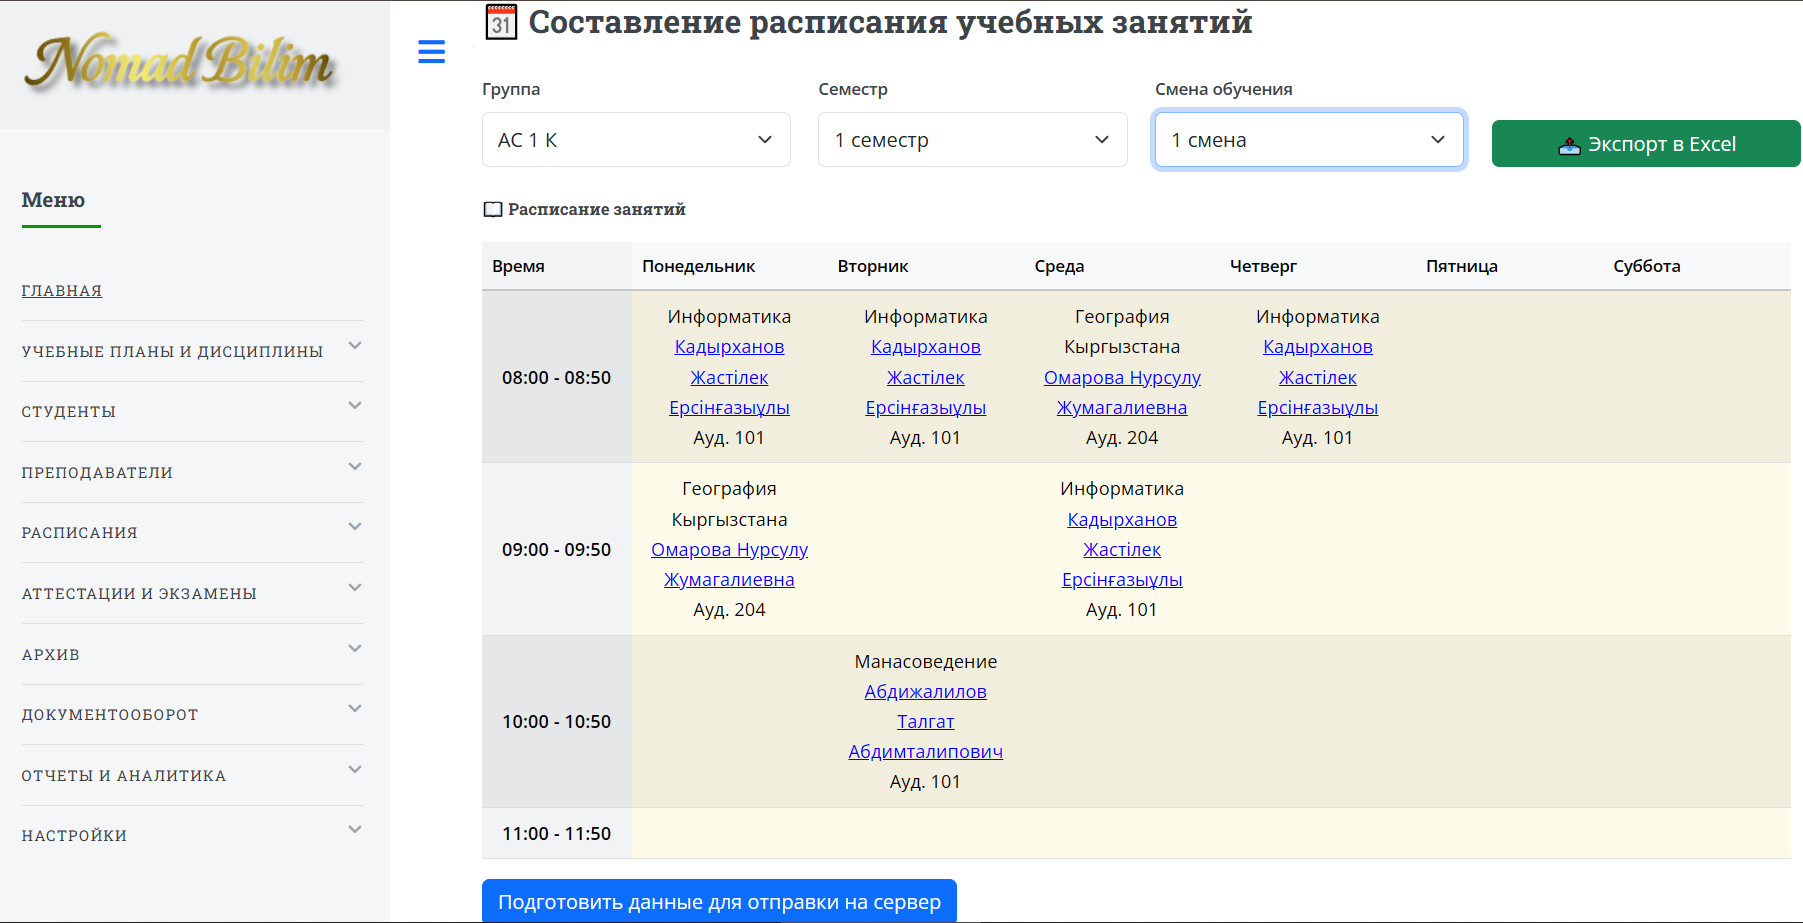
Task: Open Учебные планы и дисциплины menu
Action: [172, 352]
